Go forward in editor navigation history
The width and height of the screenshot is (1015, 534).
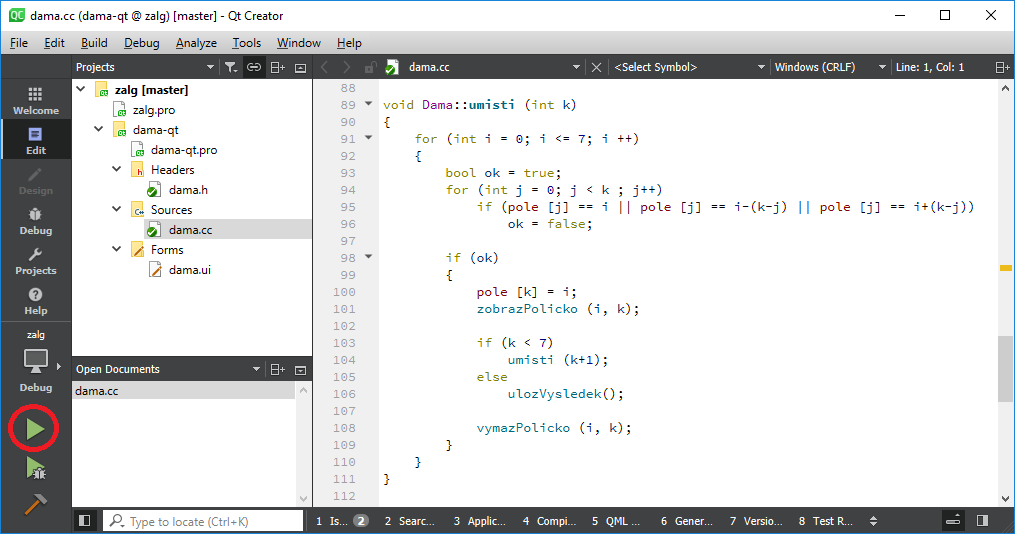[347, 67]
